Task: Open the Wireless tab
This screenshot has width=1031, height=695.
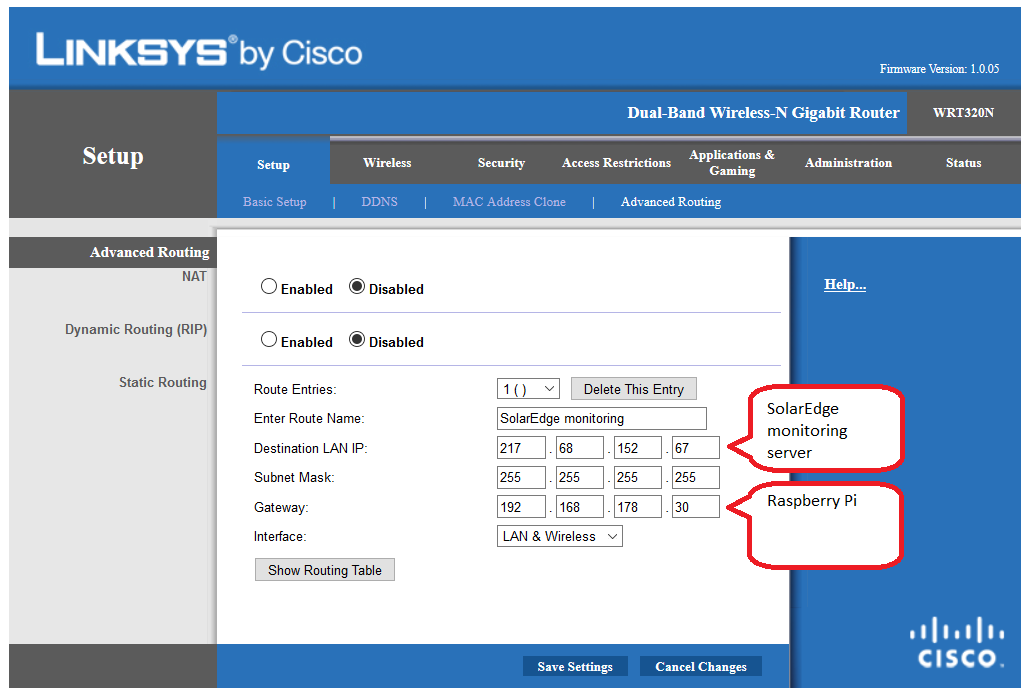Action: coord(387,162)
